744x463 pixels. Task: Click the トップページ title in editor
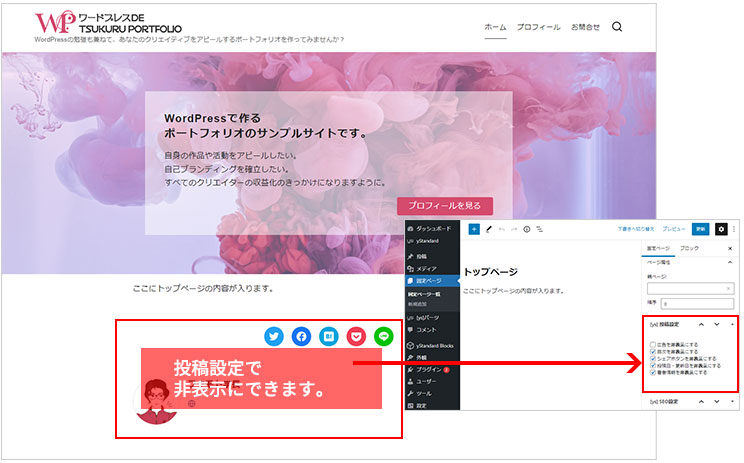point(490,272)
